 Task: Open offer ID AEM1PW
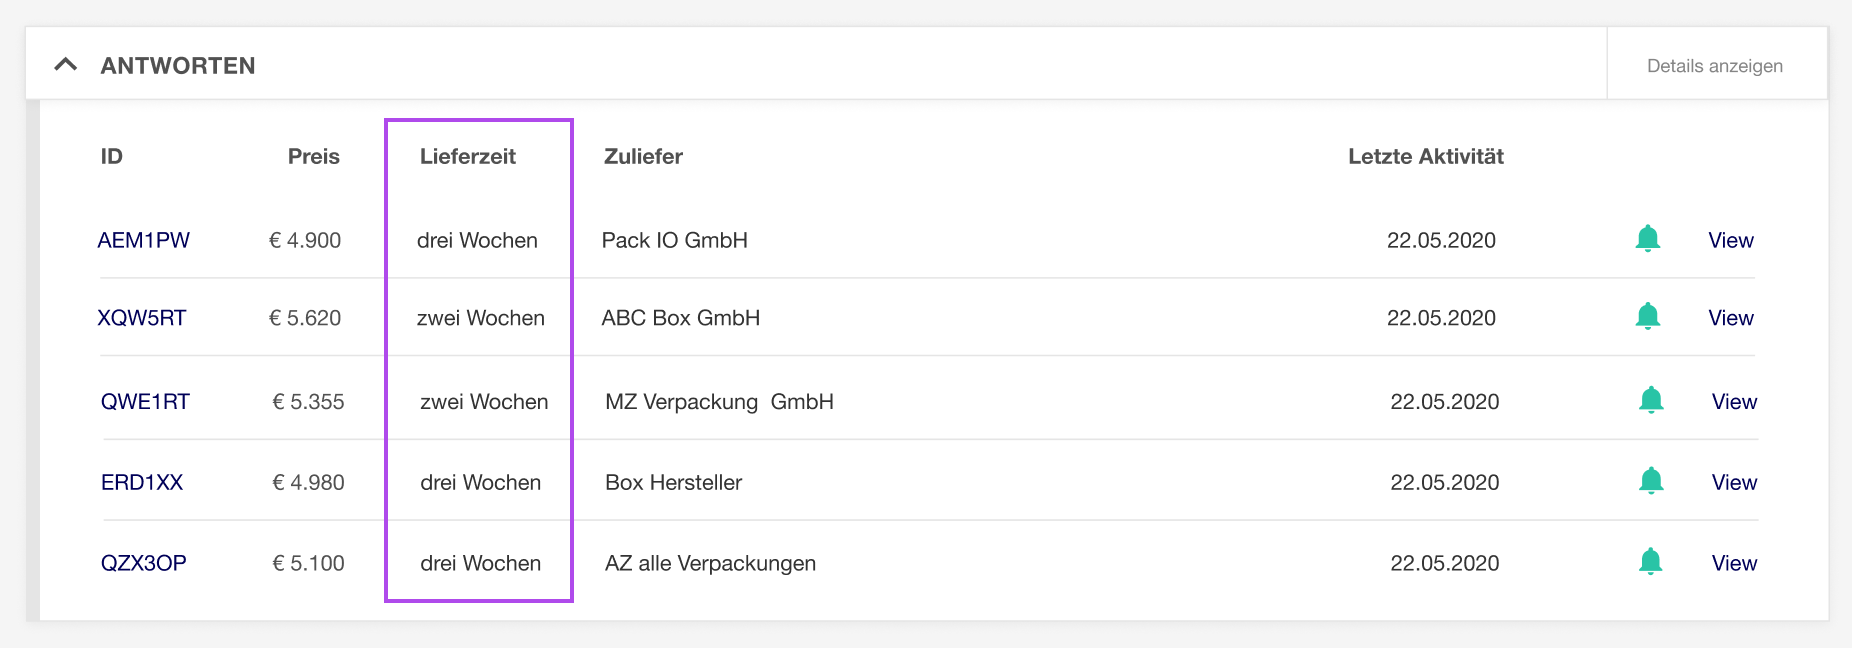(x=143, y=240)
